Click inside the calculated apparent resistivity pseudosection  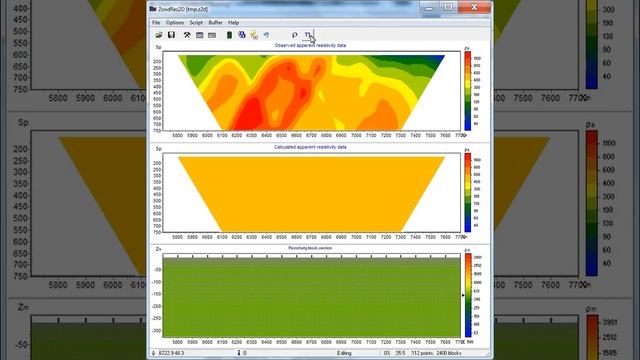pos(310,194)
